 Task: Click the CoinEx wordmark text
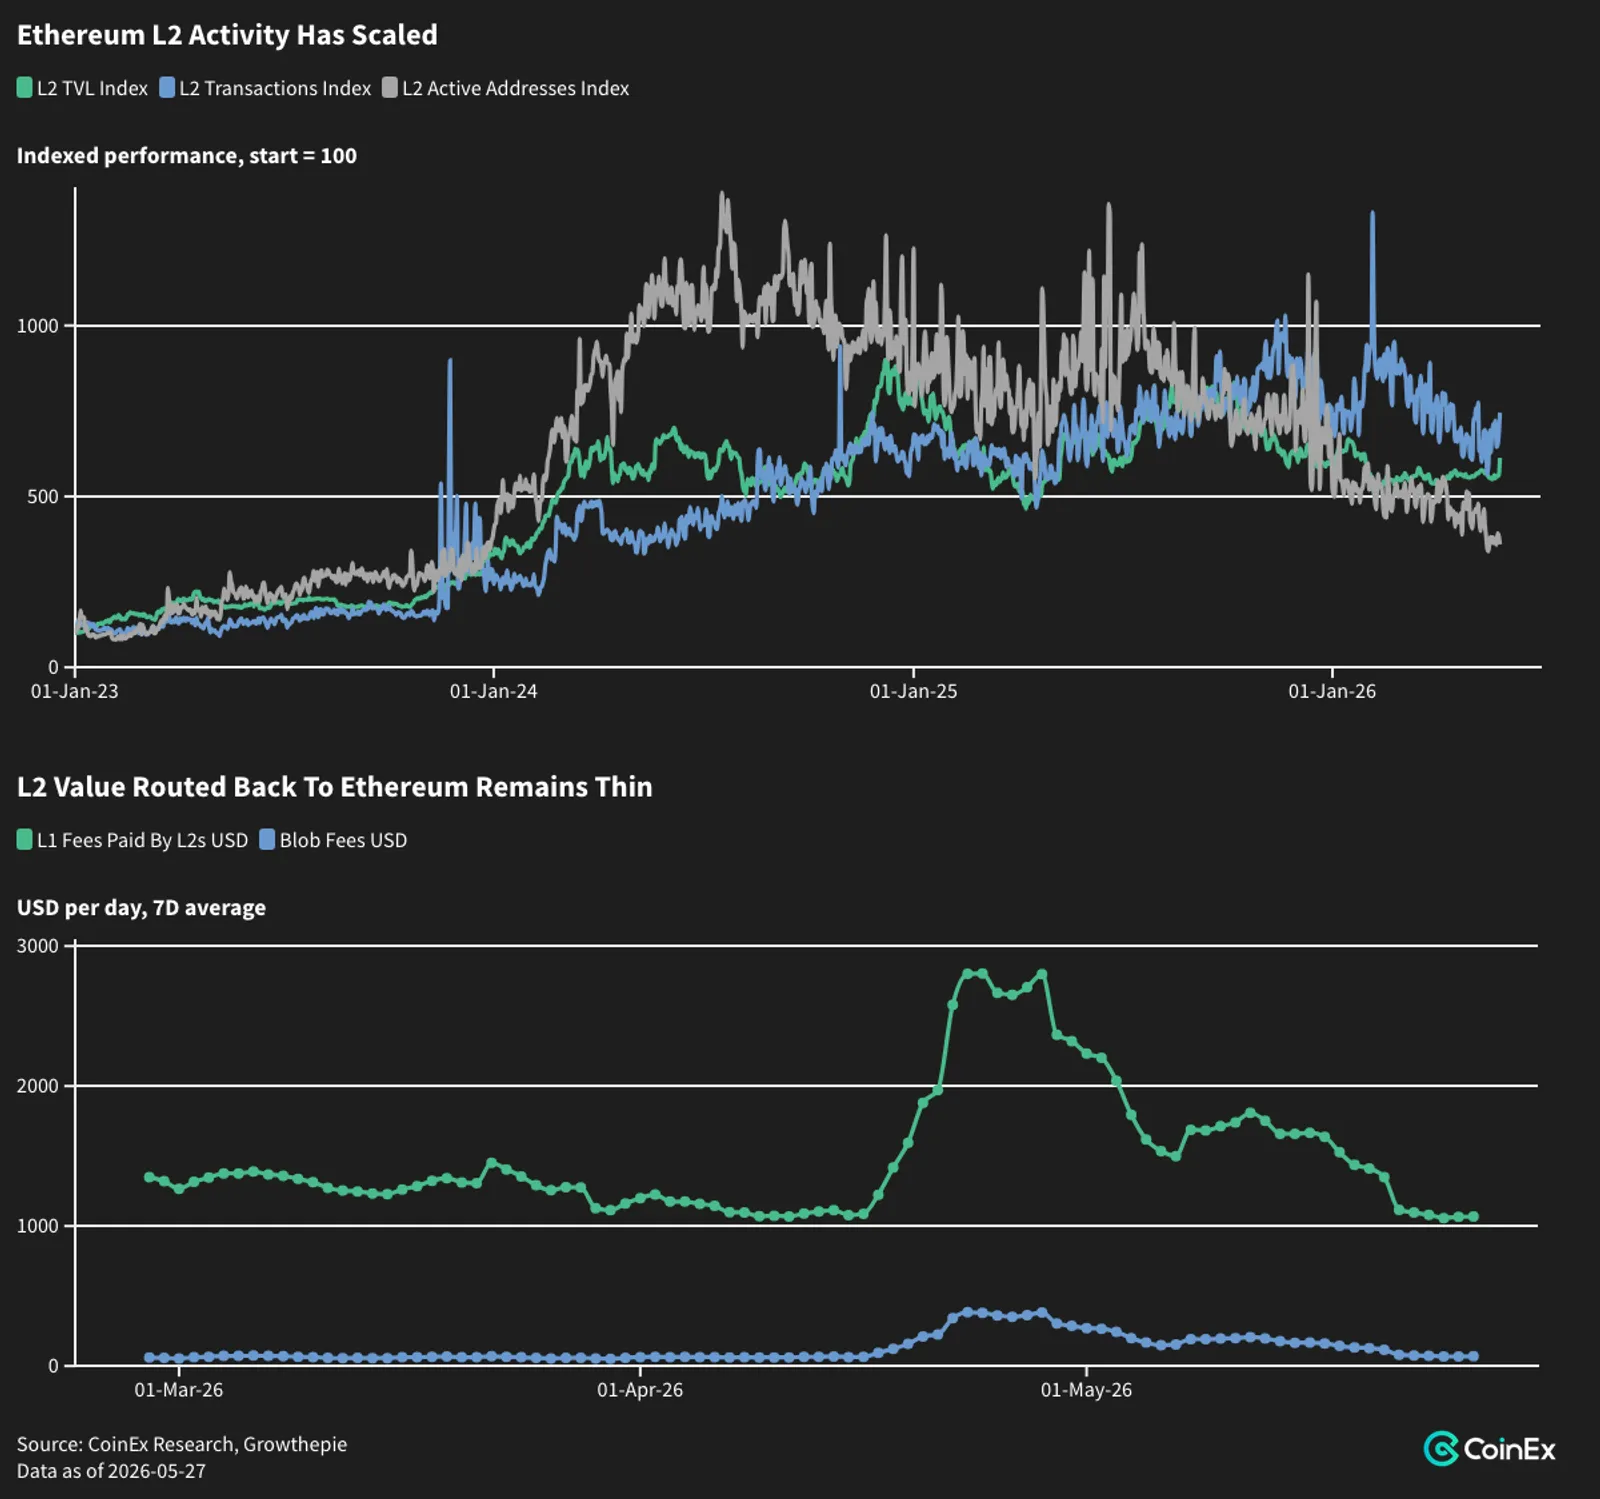tap(1509, 1449)
